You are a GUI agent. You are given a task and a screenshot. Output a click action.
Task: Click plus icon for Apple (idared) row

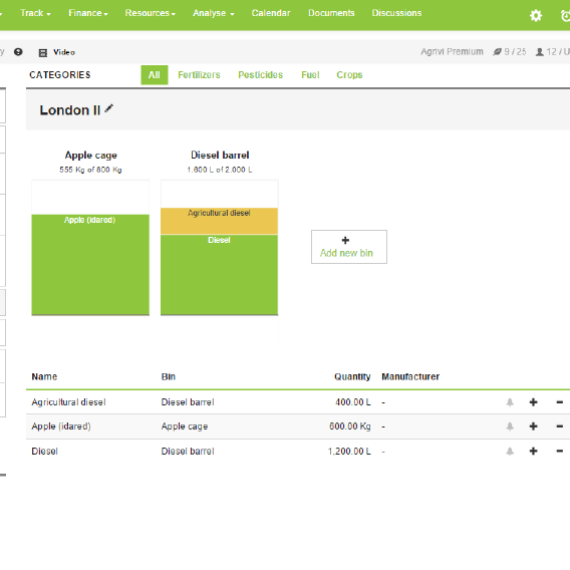pyautogui.click(x=533, y=426)
